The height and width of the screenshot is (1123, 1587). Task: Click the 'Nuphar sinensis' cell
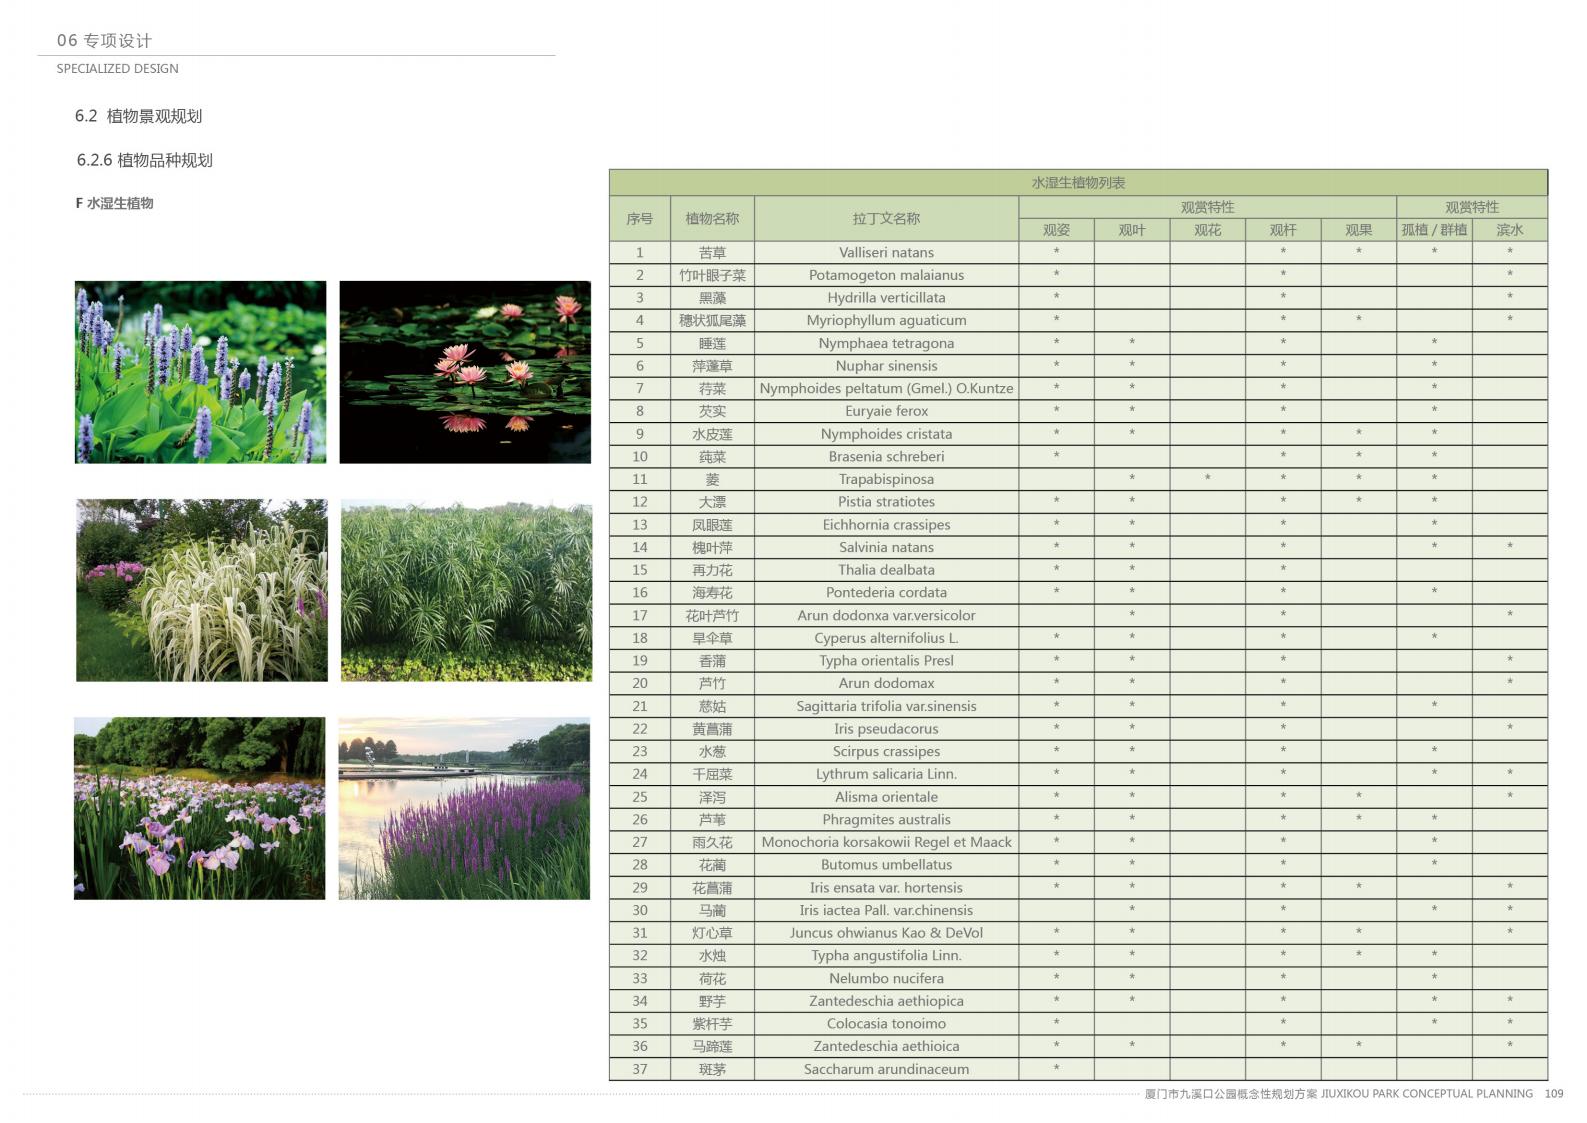(886, 366)
